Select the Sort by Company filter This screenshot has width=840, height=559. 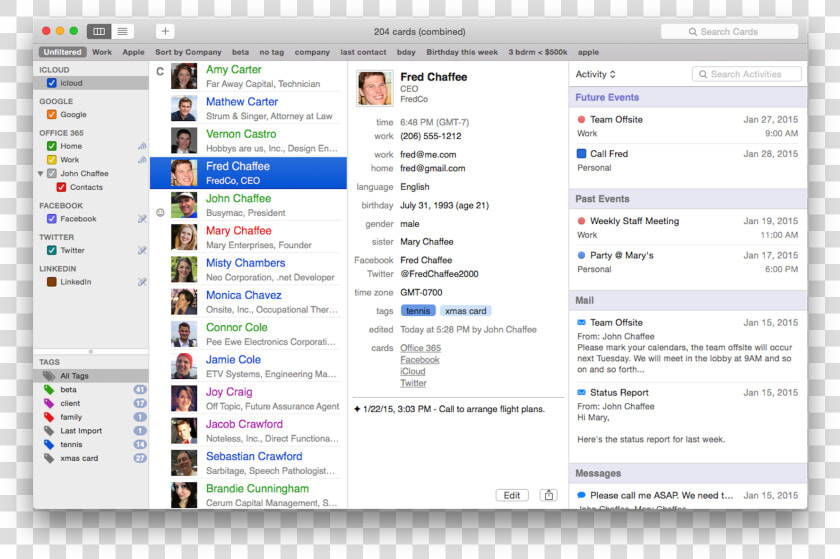[x=189, y=52]
